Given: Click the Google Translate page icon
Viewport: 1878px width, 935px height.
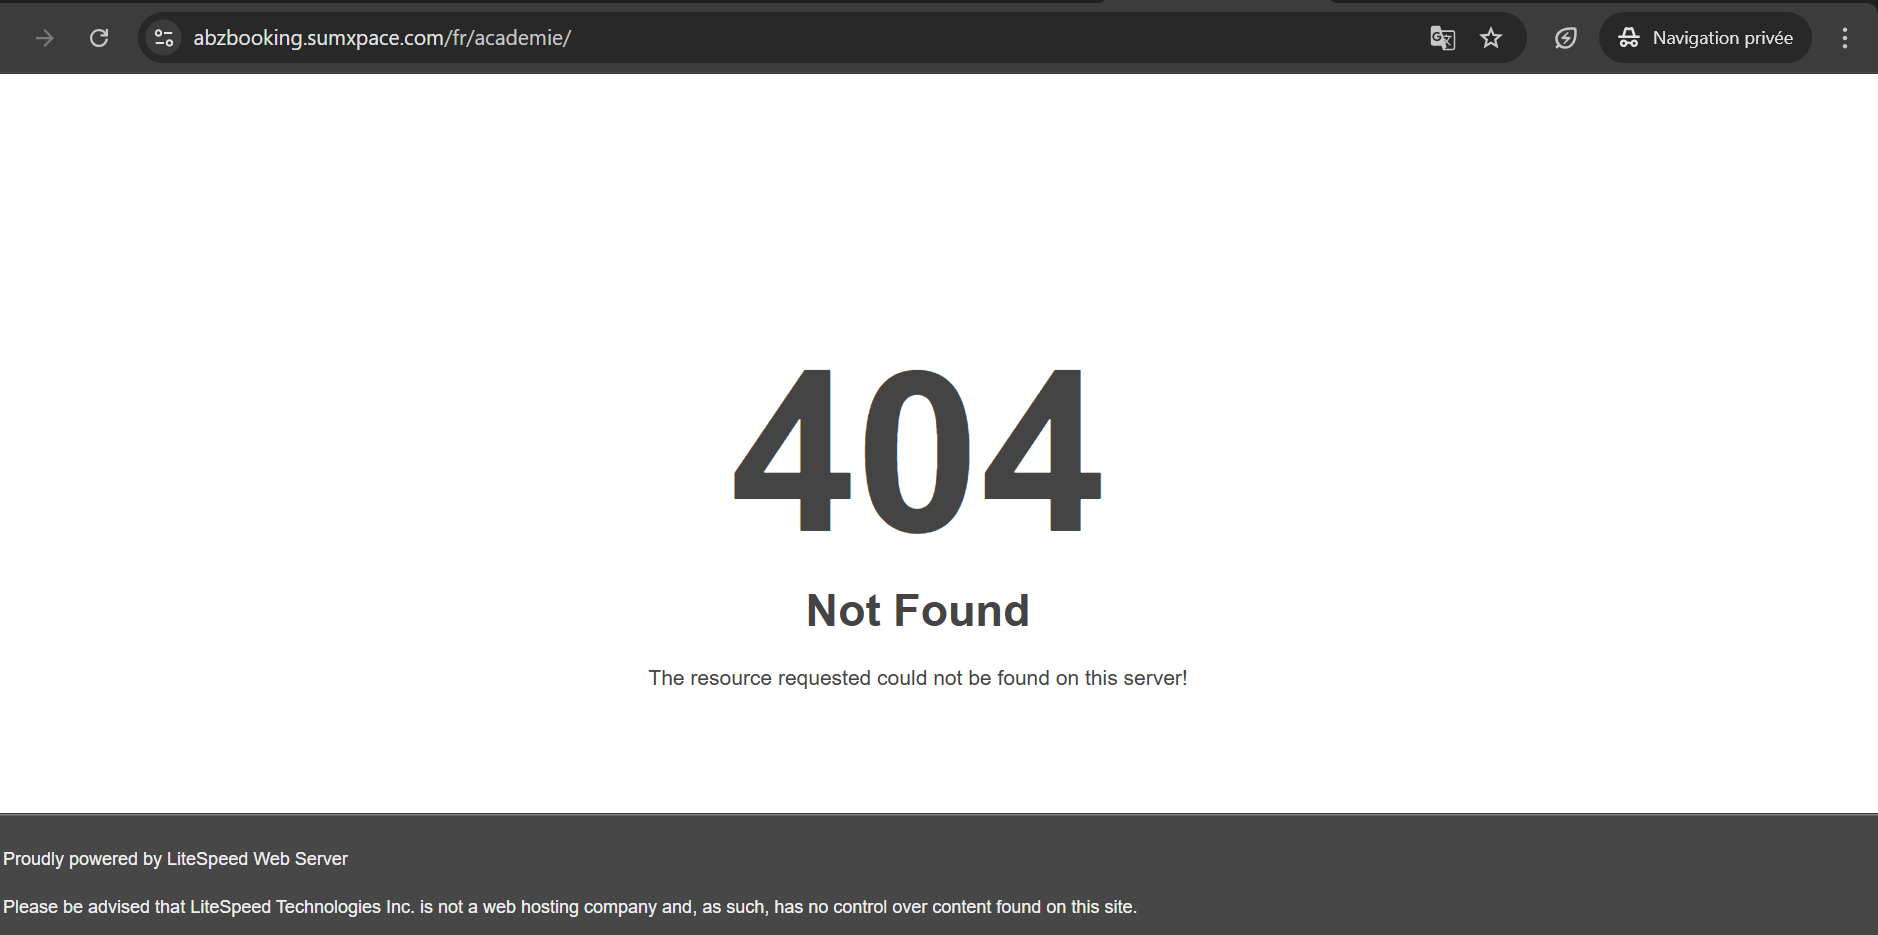Looking at the screenshot, I should [x=1442, y=38].
